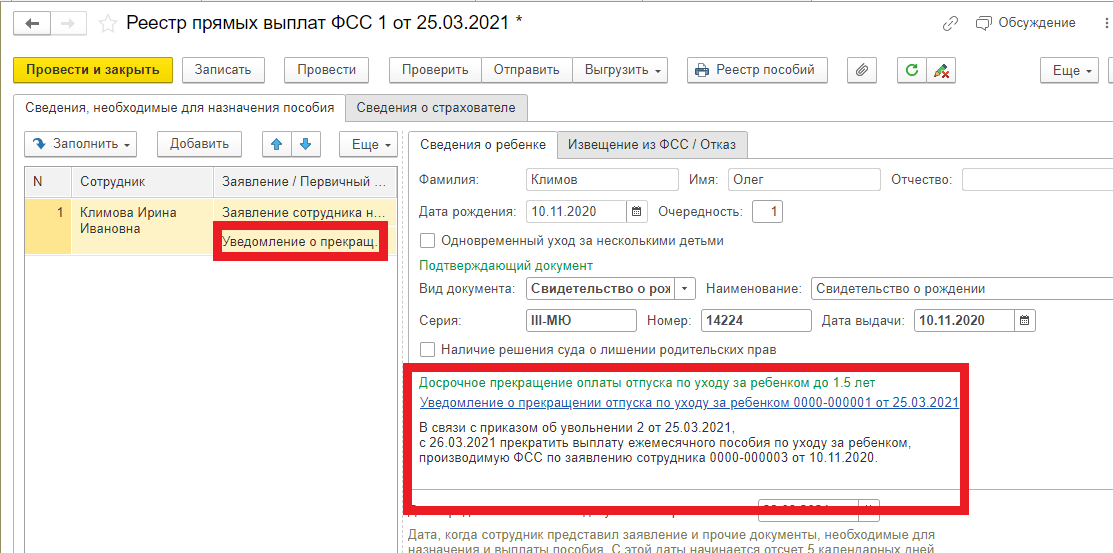Click the empty Отчество field
This screenshot has height=553, width=1113.
(x=1036, y=180)
